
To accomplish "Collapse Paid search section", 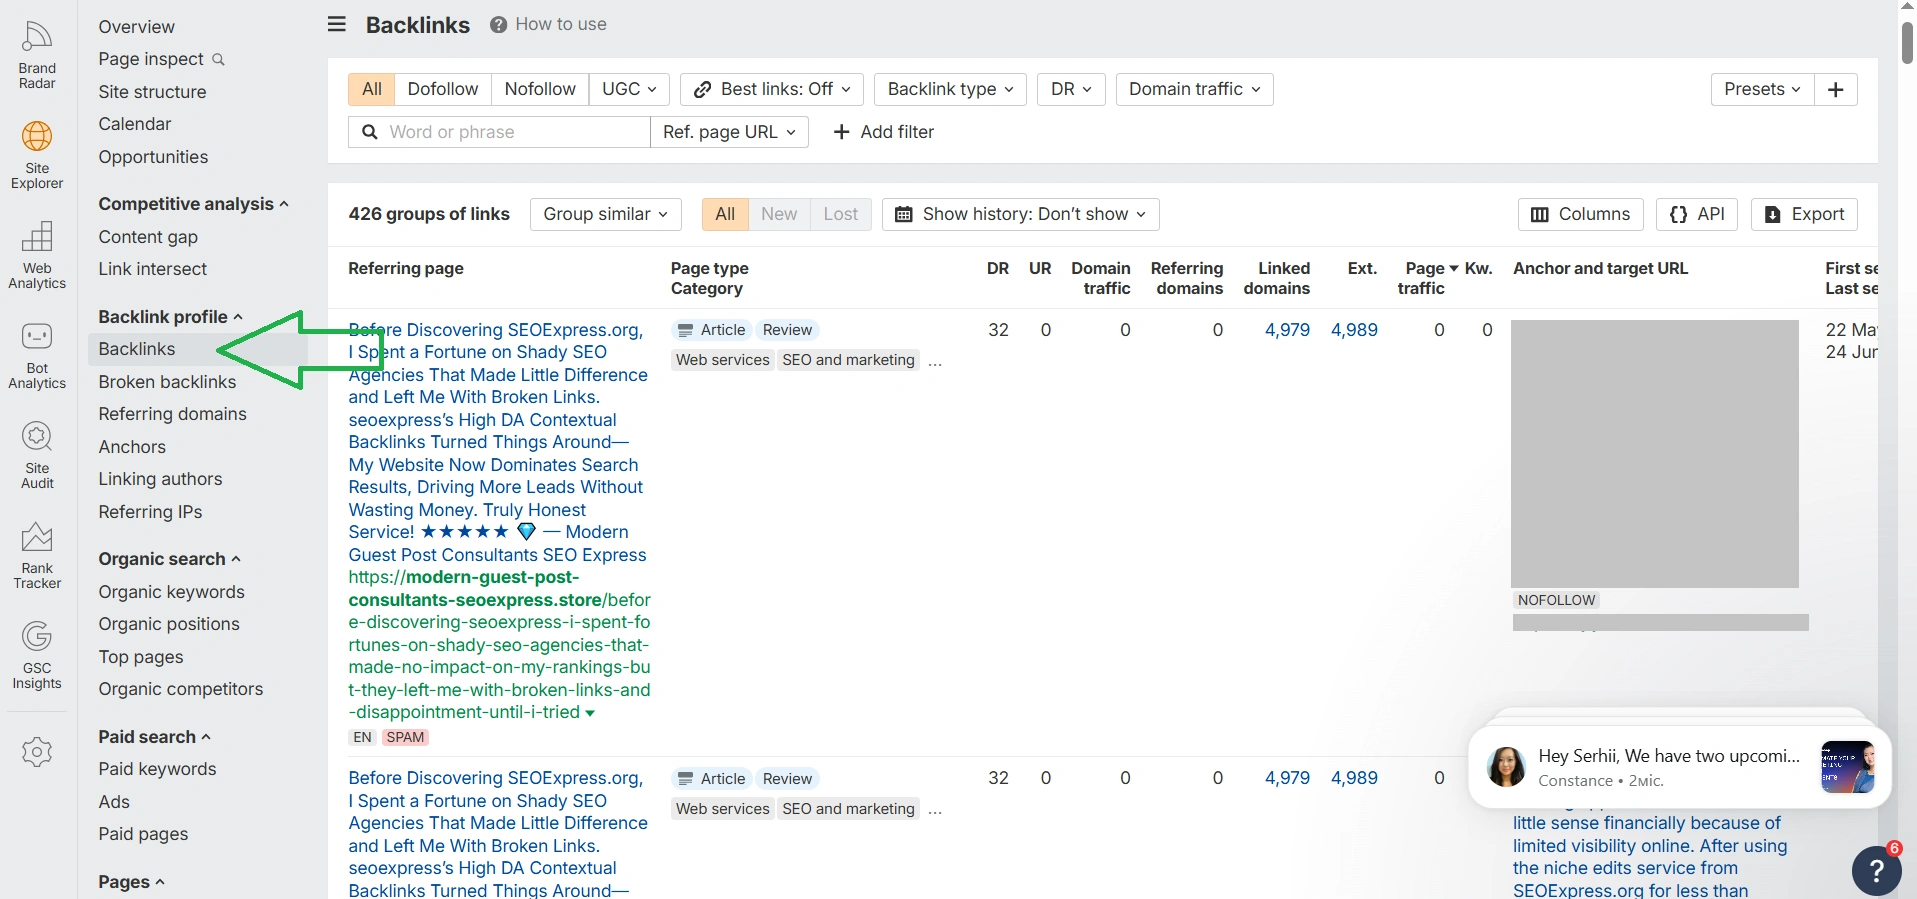I will tap(155, 737).
